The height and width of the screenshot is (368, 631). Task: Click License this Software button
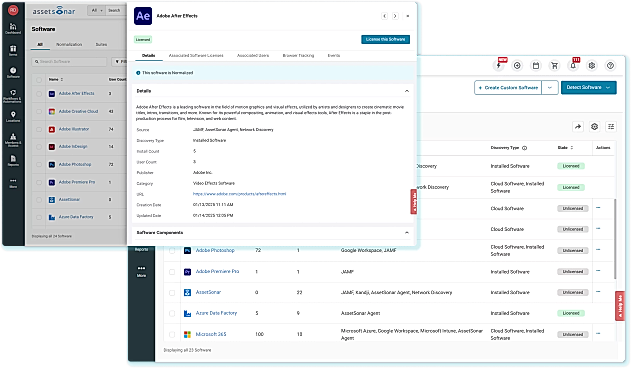[x=386, y=39]
